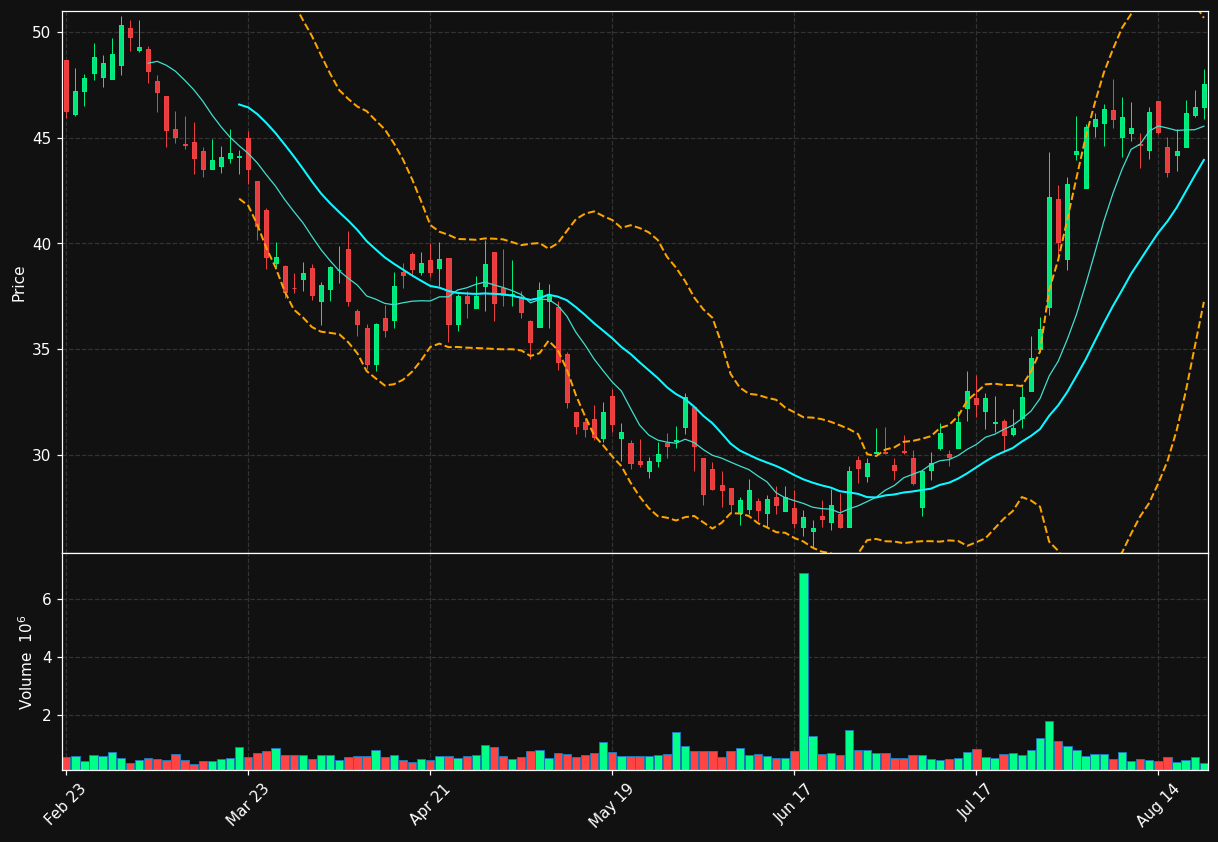Click the 'Feb 23' date label
The width and height of the screenshot is (1218, 842).
[x=64, y=803]
